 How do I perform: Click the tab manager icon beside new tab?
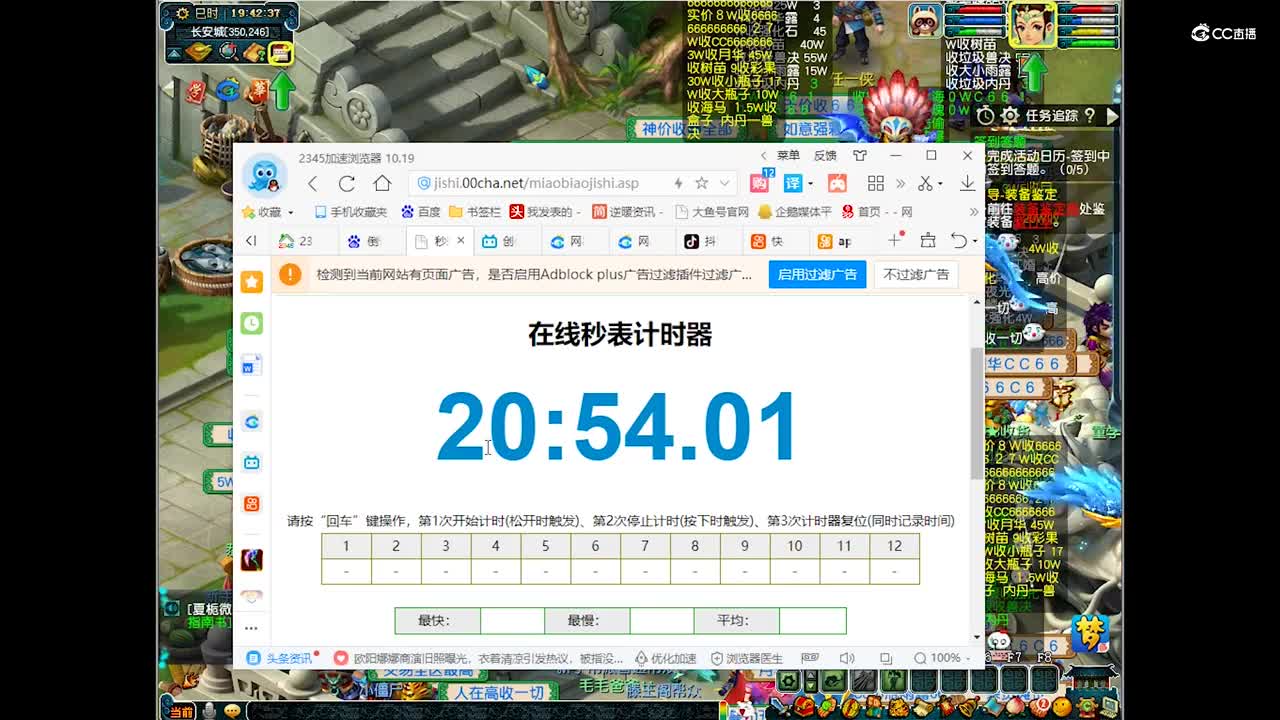(928, 241)
